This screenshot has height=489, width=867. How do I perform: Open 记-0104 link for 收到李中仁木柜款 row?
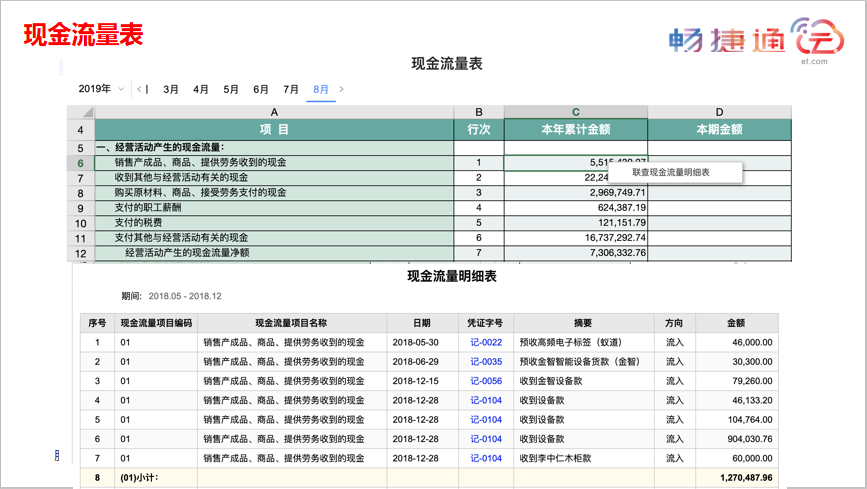(486, 459)
